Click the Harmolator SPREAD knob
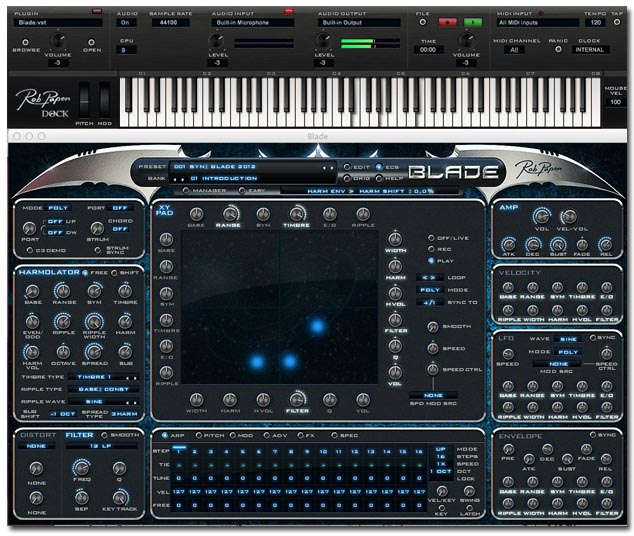Image resolution: width=634 pixels, height=536 pixels. pyautogui.click(x=94, y=352)
